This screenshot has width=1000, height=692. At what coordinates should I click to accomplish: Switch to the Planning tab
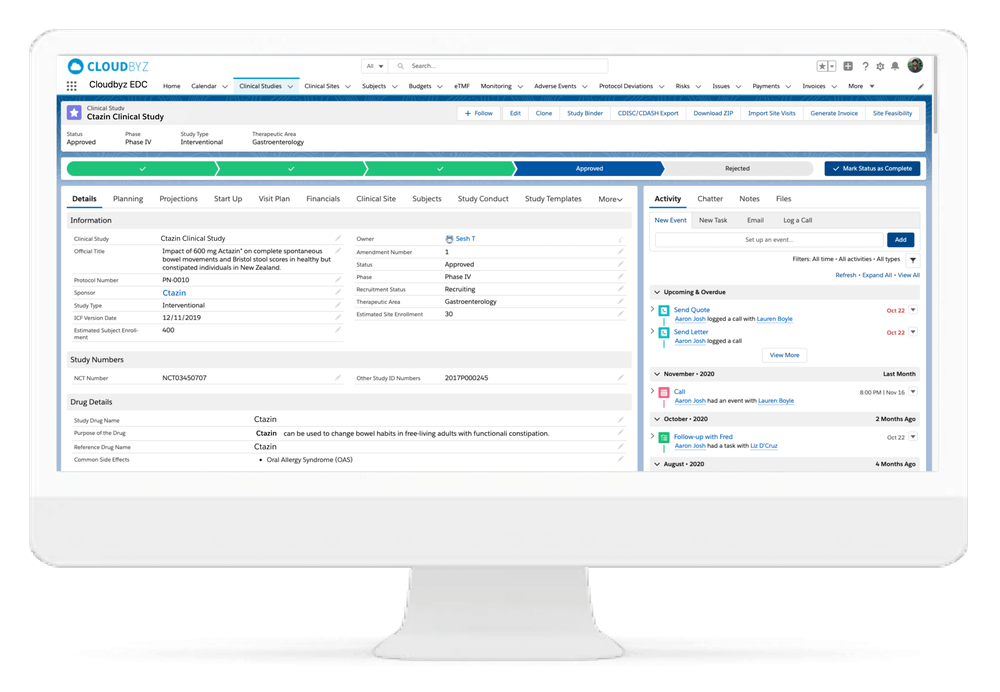click(128, 199)
